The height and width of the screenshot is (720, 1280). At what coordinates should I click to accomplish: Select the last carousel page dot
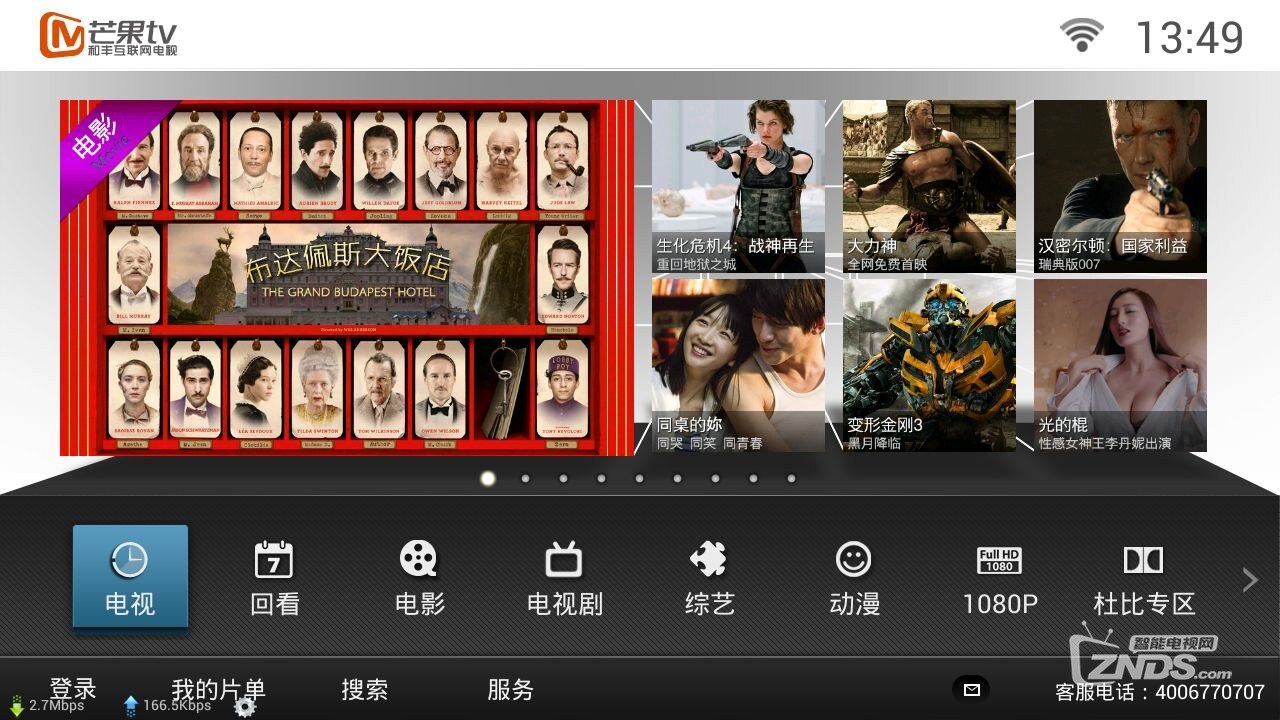click(791, 478)
